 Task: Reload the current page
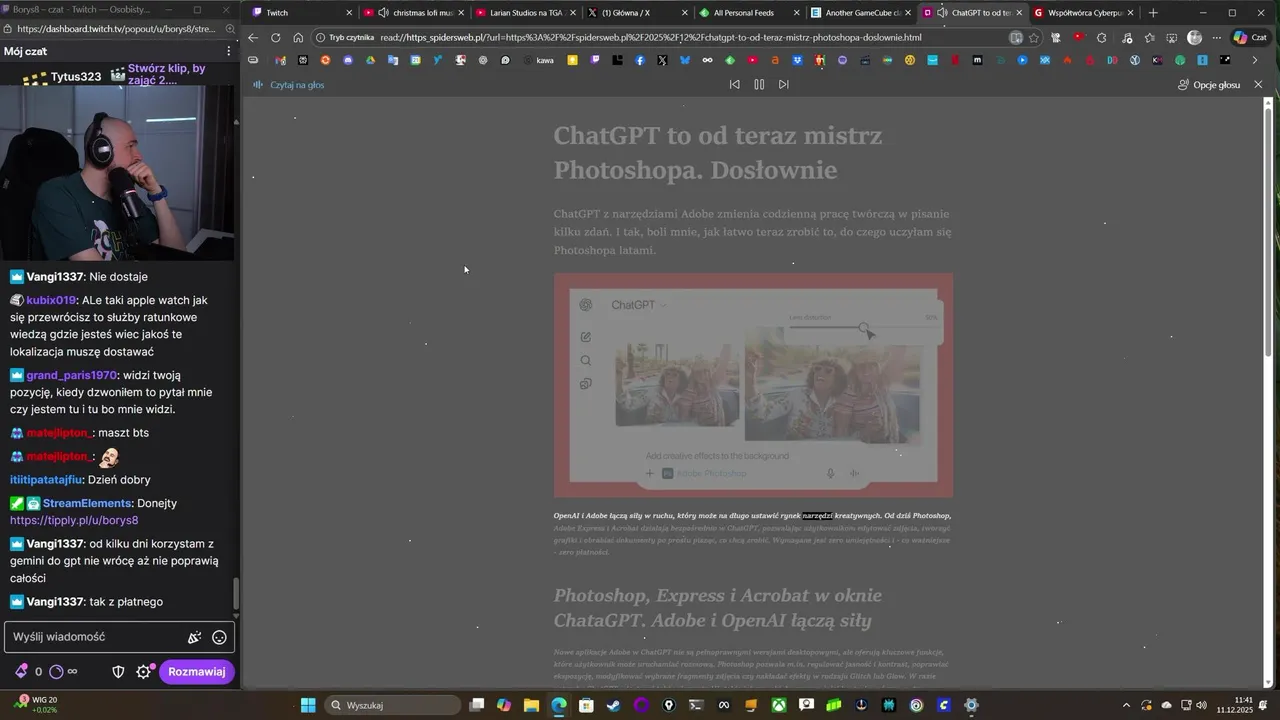(276, 38)
